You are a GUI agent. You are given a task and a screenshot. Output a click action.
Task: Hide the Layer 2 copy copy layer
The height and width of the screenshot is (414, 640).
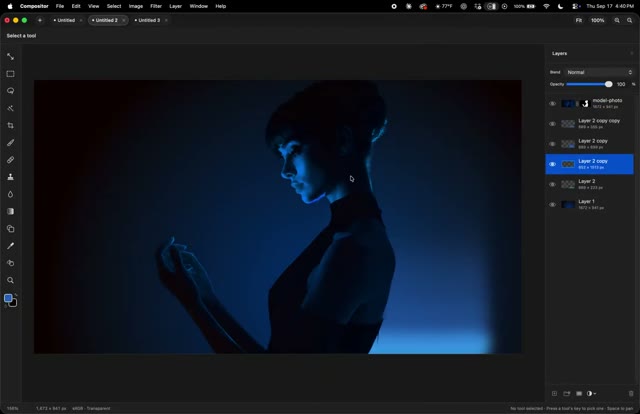552,124
